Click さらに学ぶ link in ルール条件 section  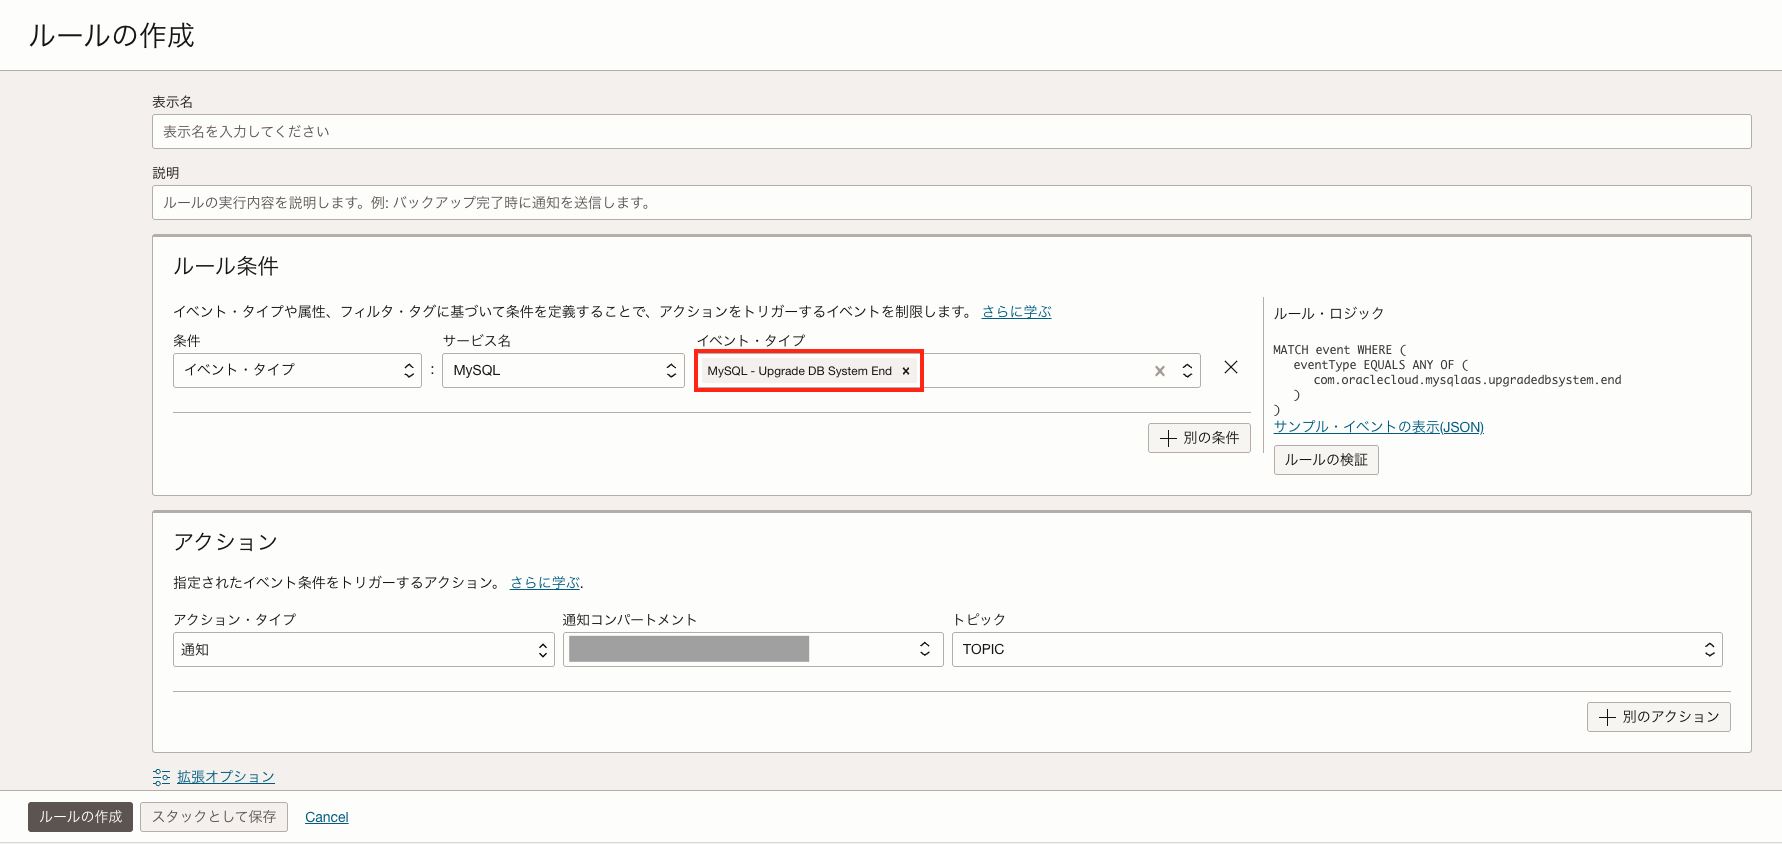tap(1016, 312)
